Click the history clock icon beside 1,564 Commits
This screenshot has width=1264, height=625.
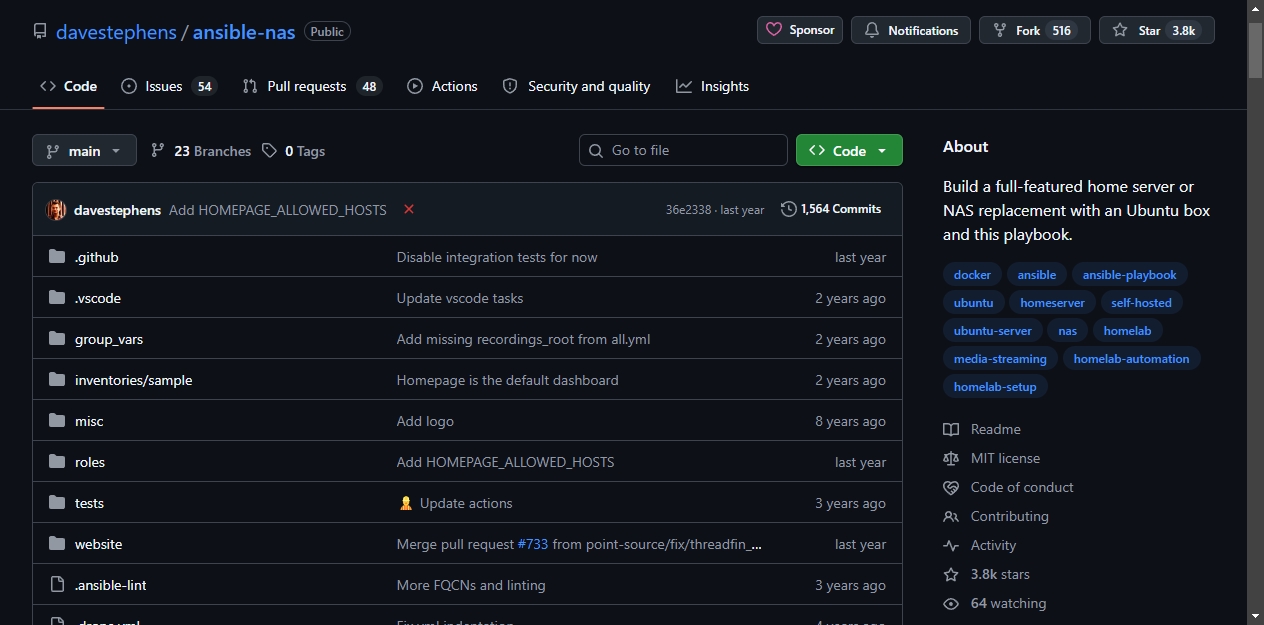click(789, 209)
